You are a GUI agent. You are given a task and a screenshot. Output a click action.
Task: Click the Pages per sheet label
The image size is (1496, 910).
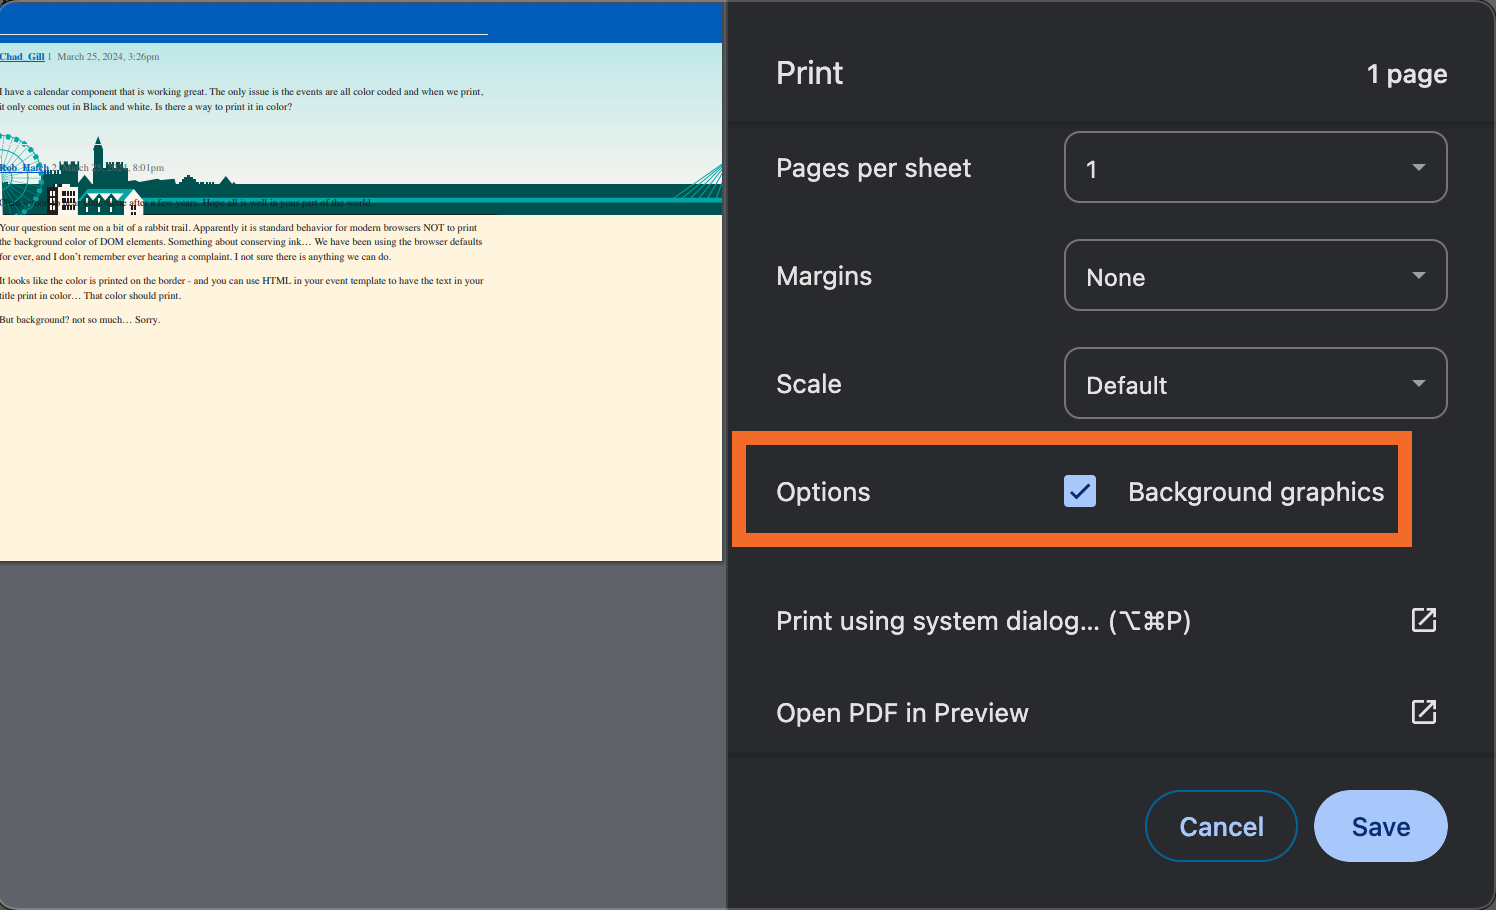pyautogui.click(x=874, y=168)
